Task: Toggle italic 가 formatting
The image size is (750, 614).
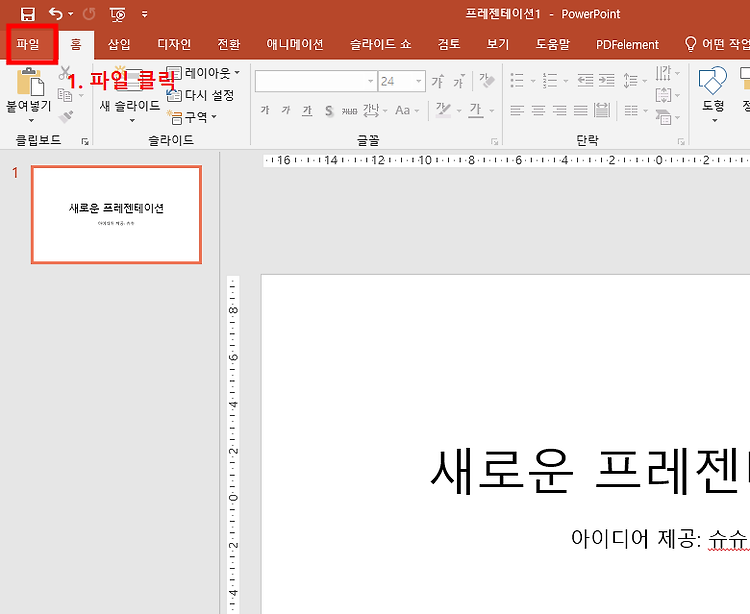Action: pos(286,110)
